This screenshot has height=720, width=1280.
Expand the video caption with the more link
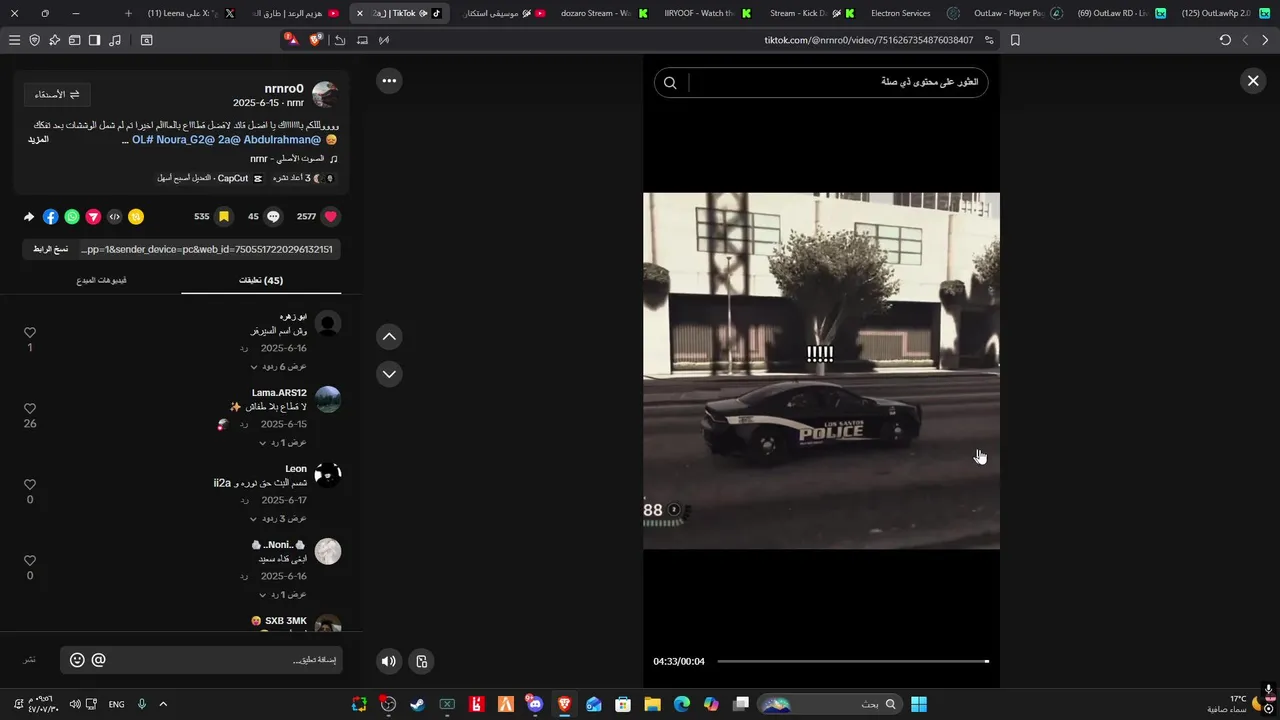pos(38,140)
